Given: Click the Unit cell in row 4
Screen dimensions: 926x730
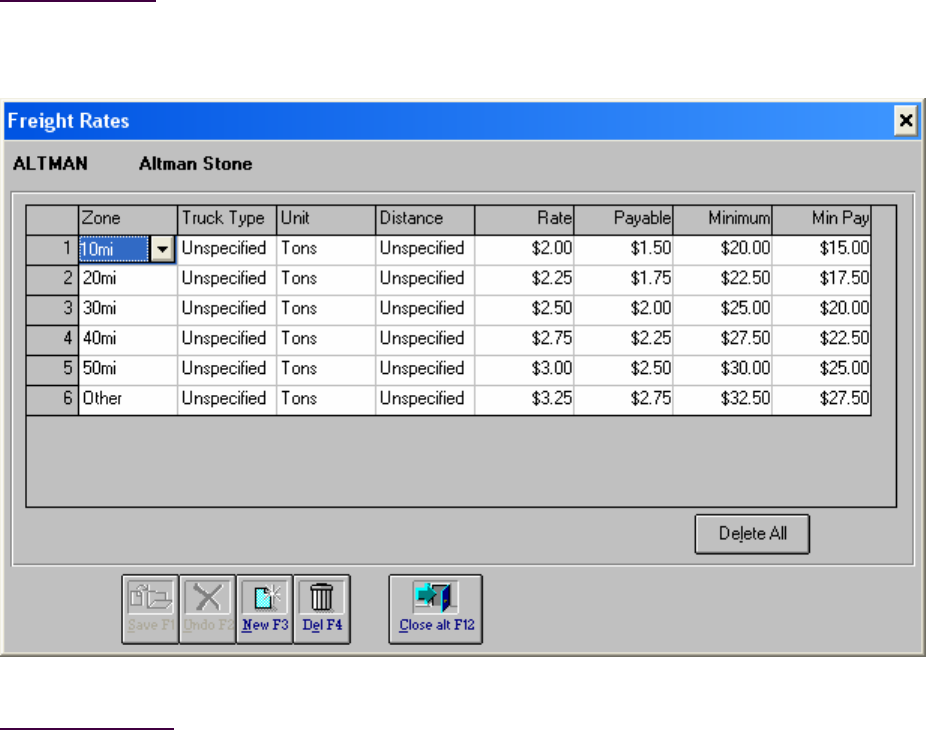Looking at the screenshot, I should [326, 338].
